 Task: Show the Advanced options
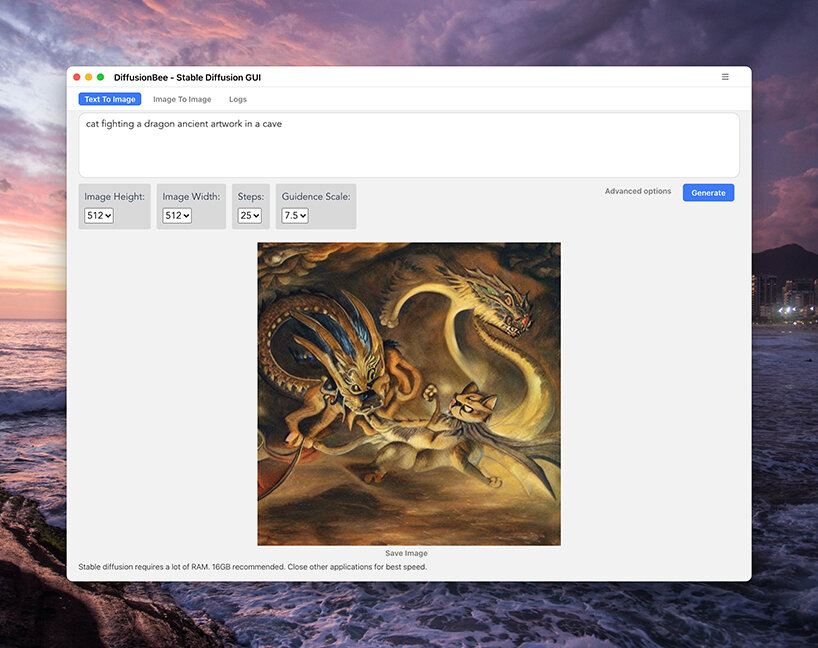point(637,191)
